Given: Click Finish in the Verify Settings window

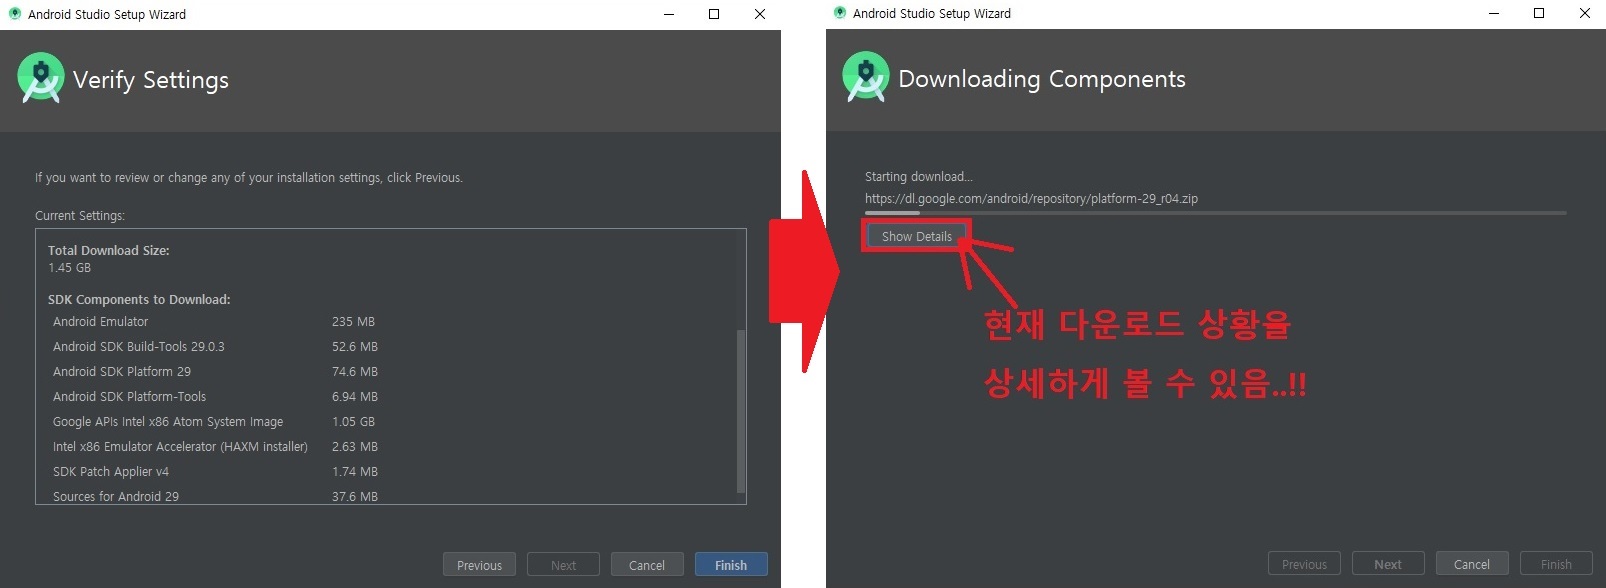Looking at the screenshot, I should 731,565.
